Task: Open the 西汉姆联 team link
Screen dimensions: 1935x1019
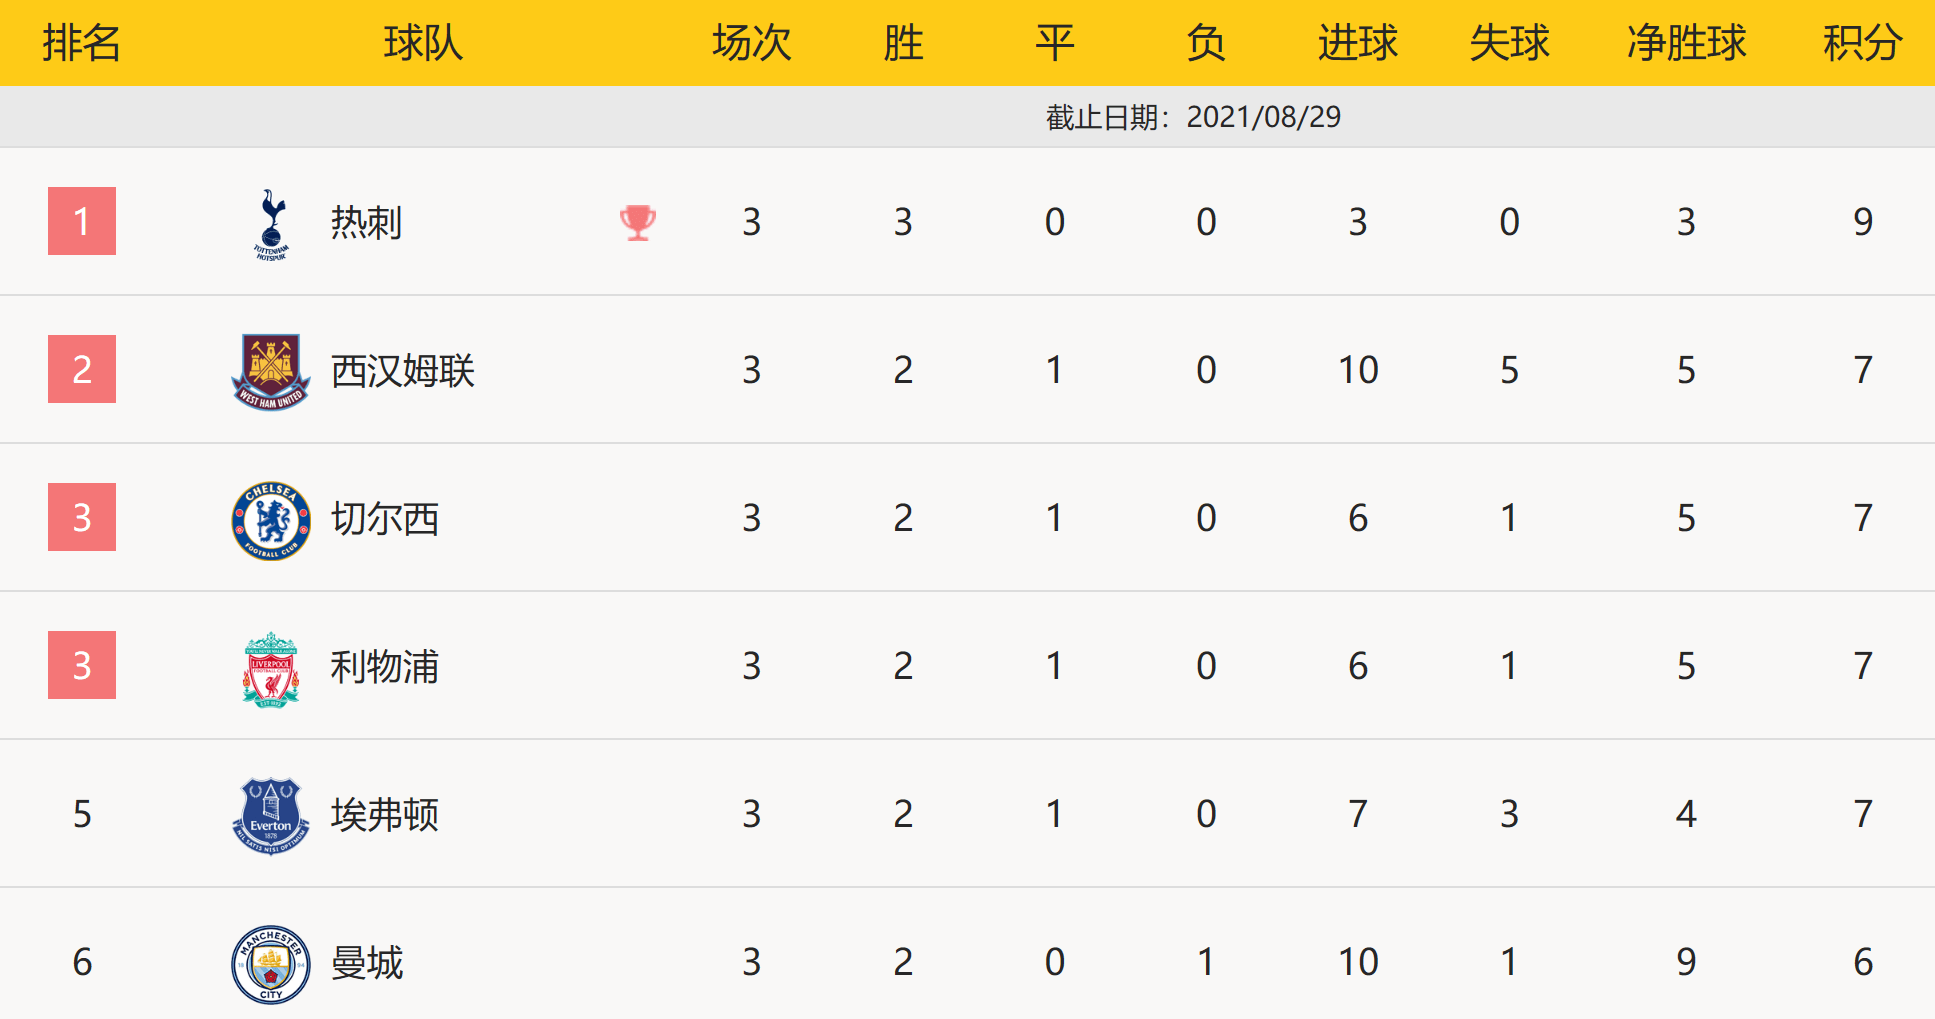Action: point(403,371)
